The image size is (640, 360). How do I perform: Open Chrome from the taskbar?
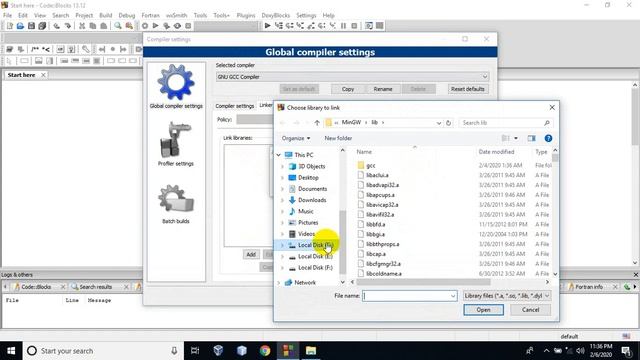point(265,351)
